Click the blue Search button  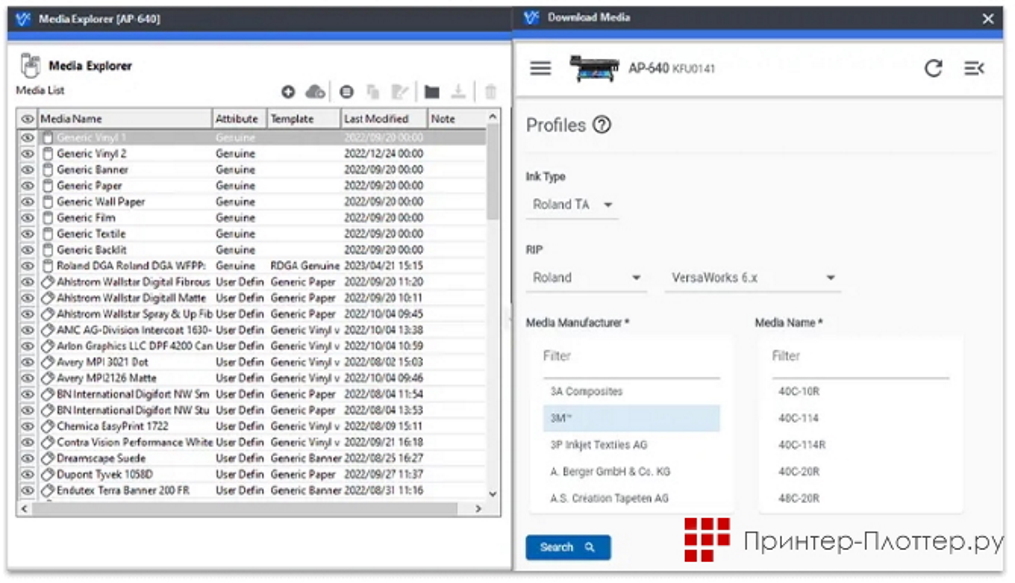click(567, 547)
